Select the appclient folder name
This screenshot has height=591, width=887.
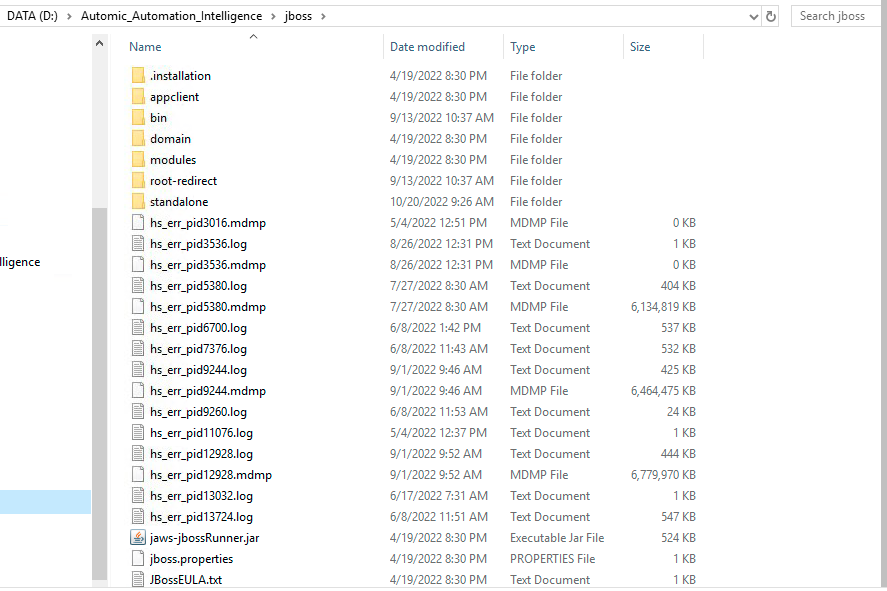point(175,97)
